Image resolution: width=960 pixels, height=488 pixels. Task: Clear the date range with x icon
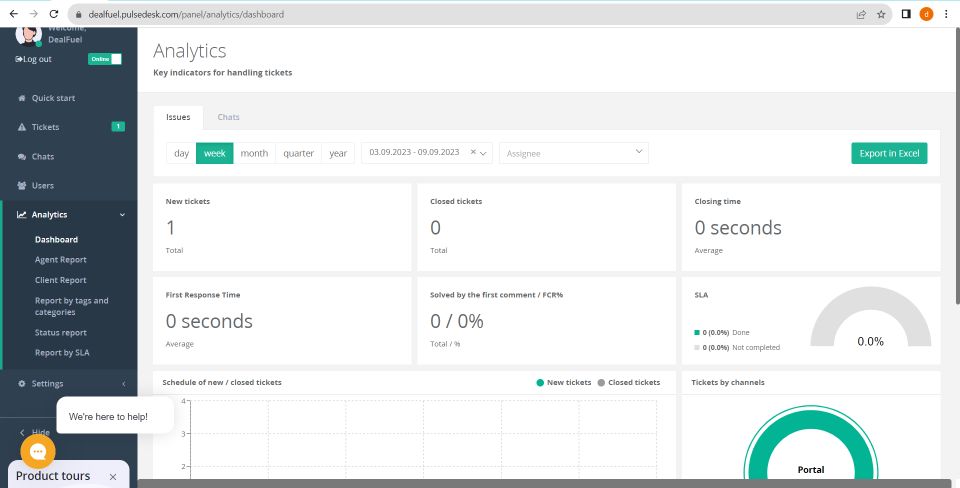473,152
